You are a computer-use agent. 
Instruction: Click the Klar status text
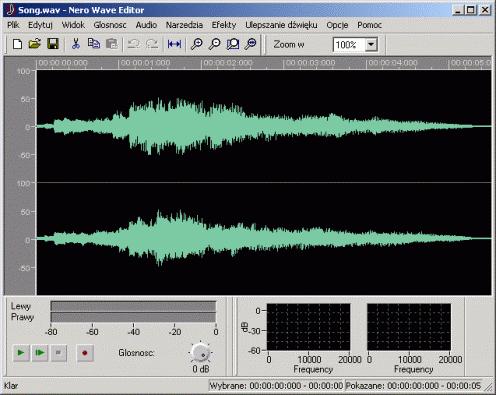click(x=11, y=386)
